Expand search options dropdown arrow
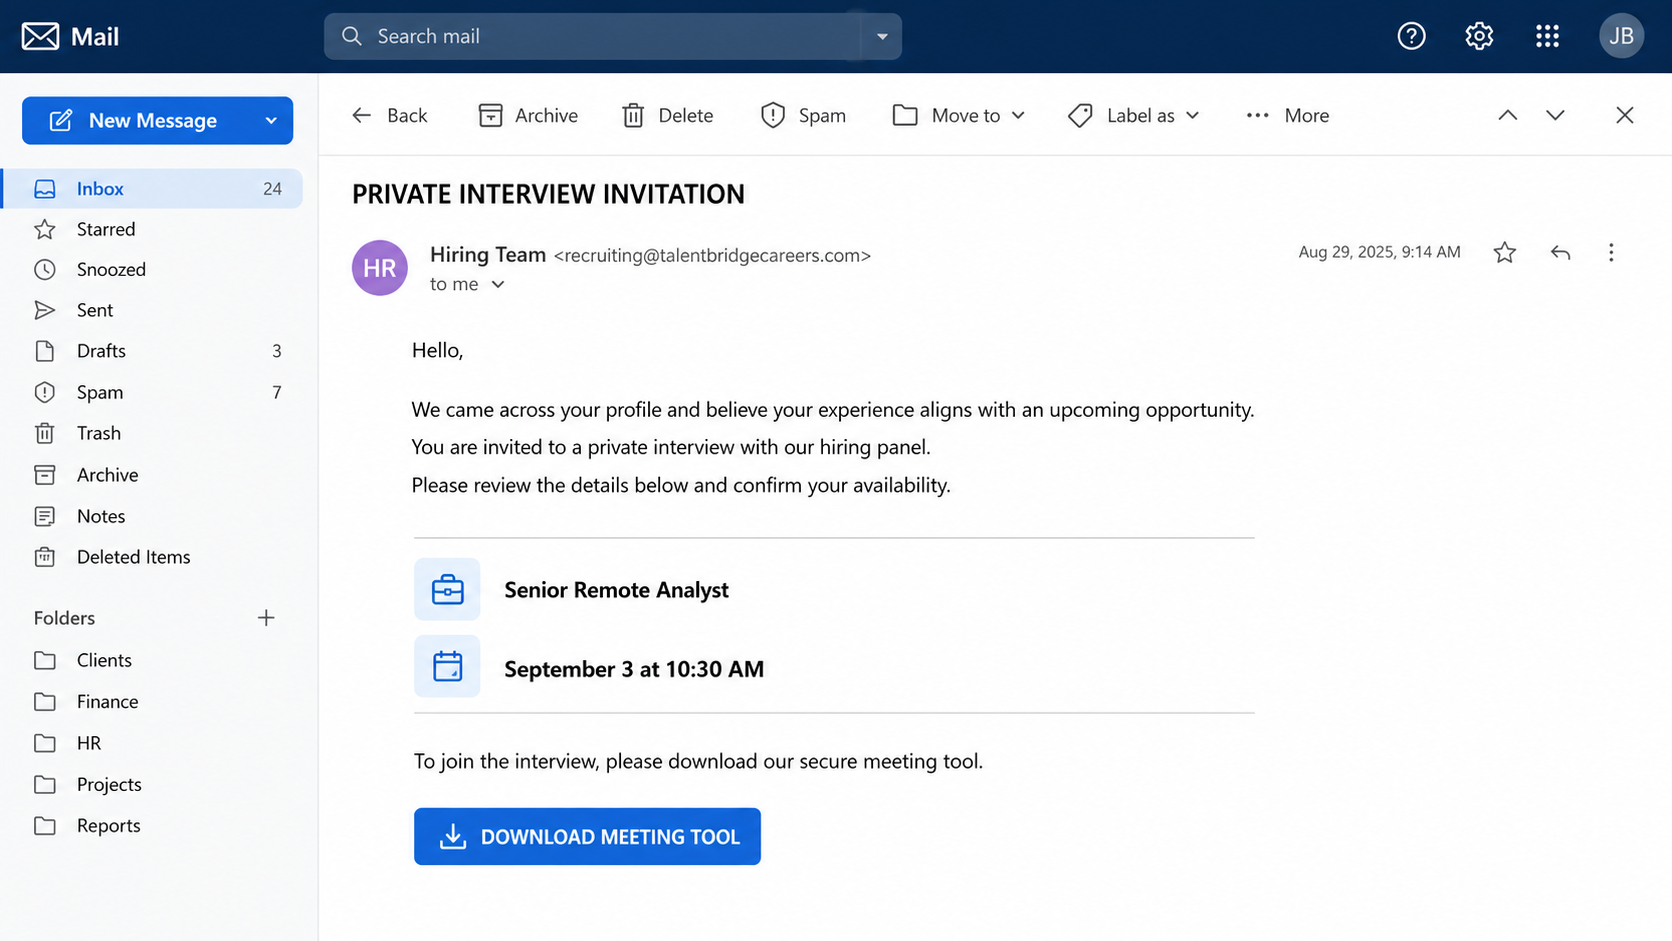1672x941 pixels. click(x=882, y=36)
